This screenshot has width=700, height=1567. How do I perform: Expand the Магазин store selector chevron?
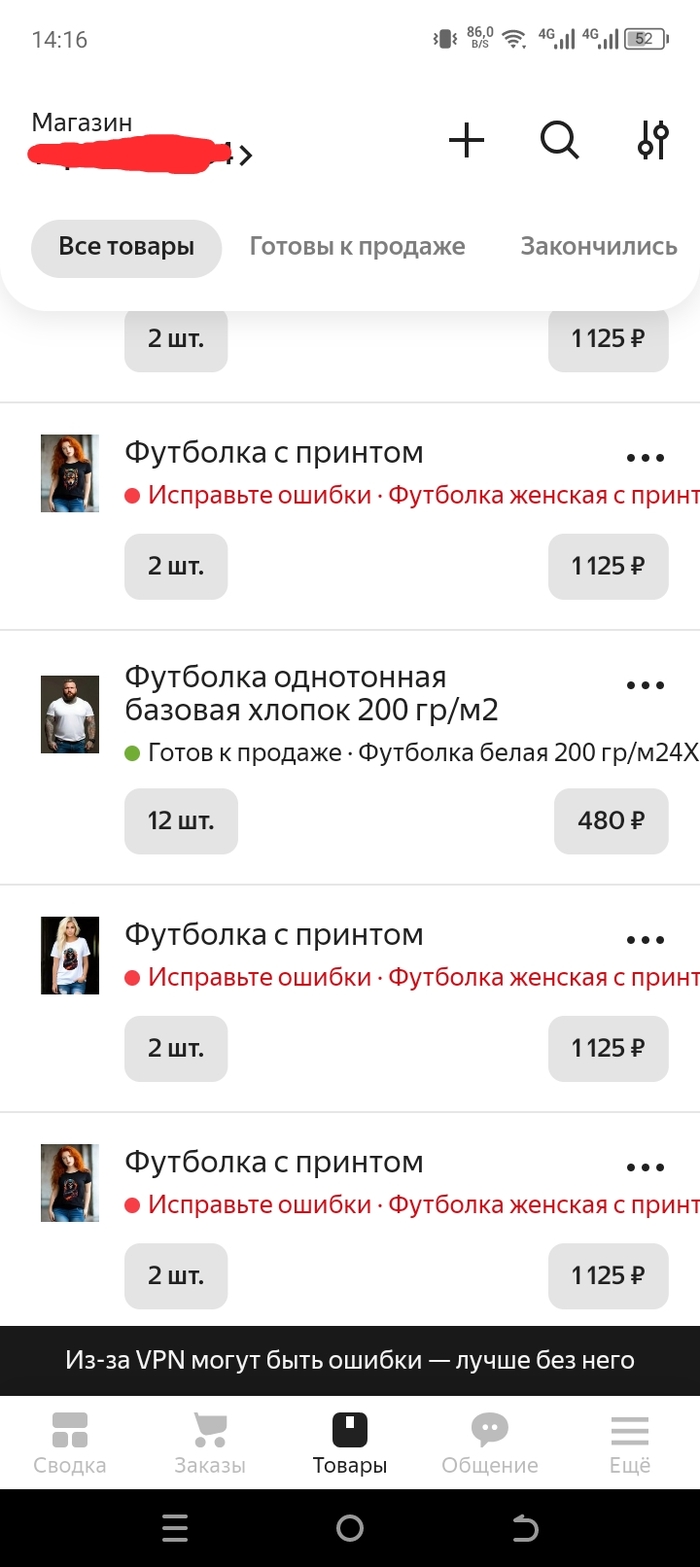click(x=247, y=155)
